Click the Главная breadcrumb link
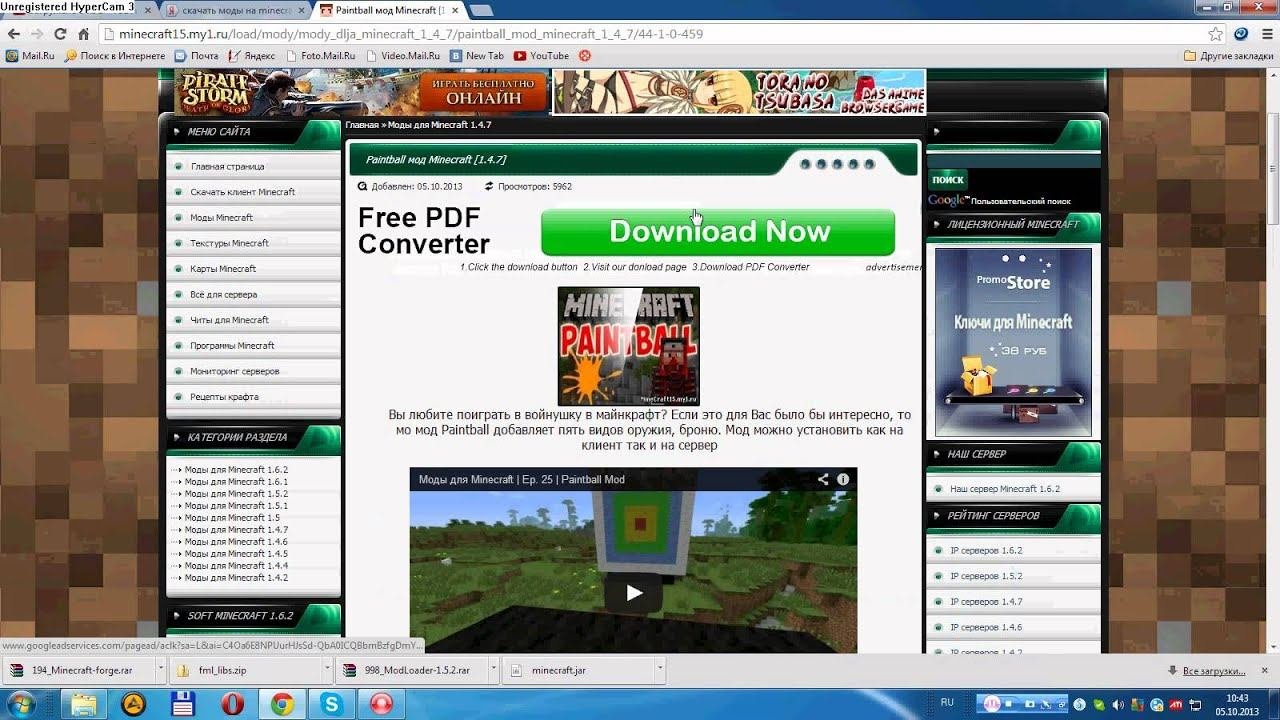Image resolution: width=1280 pixels, height=720 pixels. (x=362, y=125)
